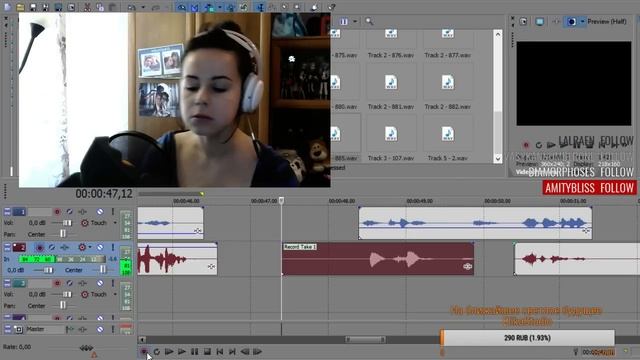Click the Open folder toolbar icon
The width and height of the screenshot is (640, 360).
click(x=20, y=7)
